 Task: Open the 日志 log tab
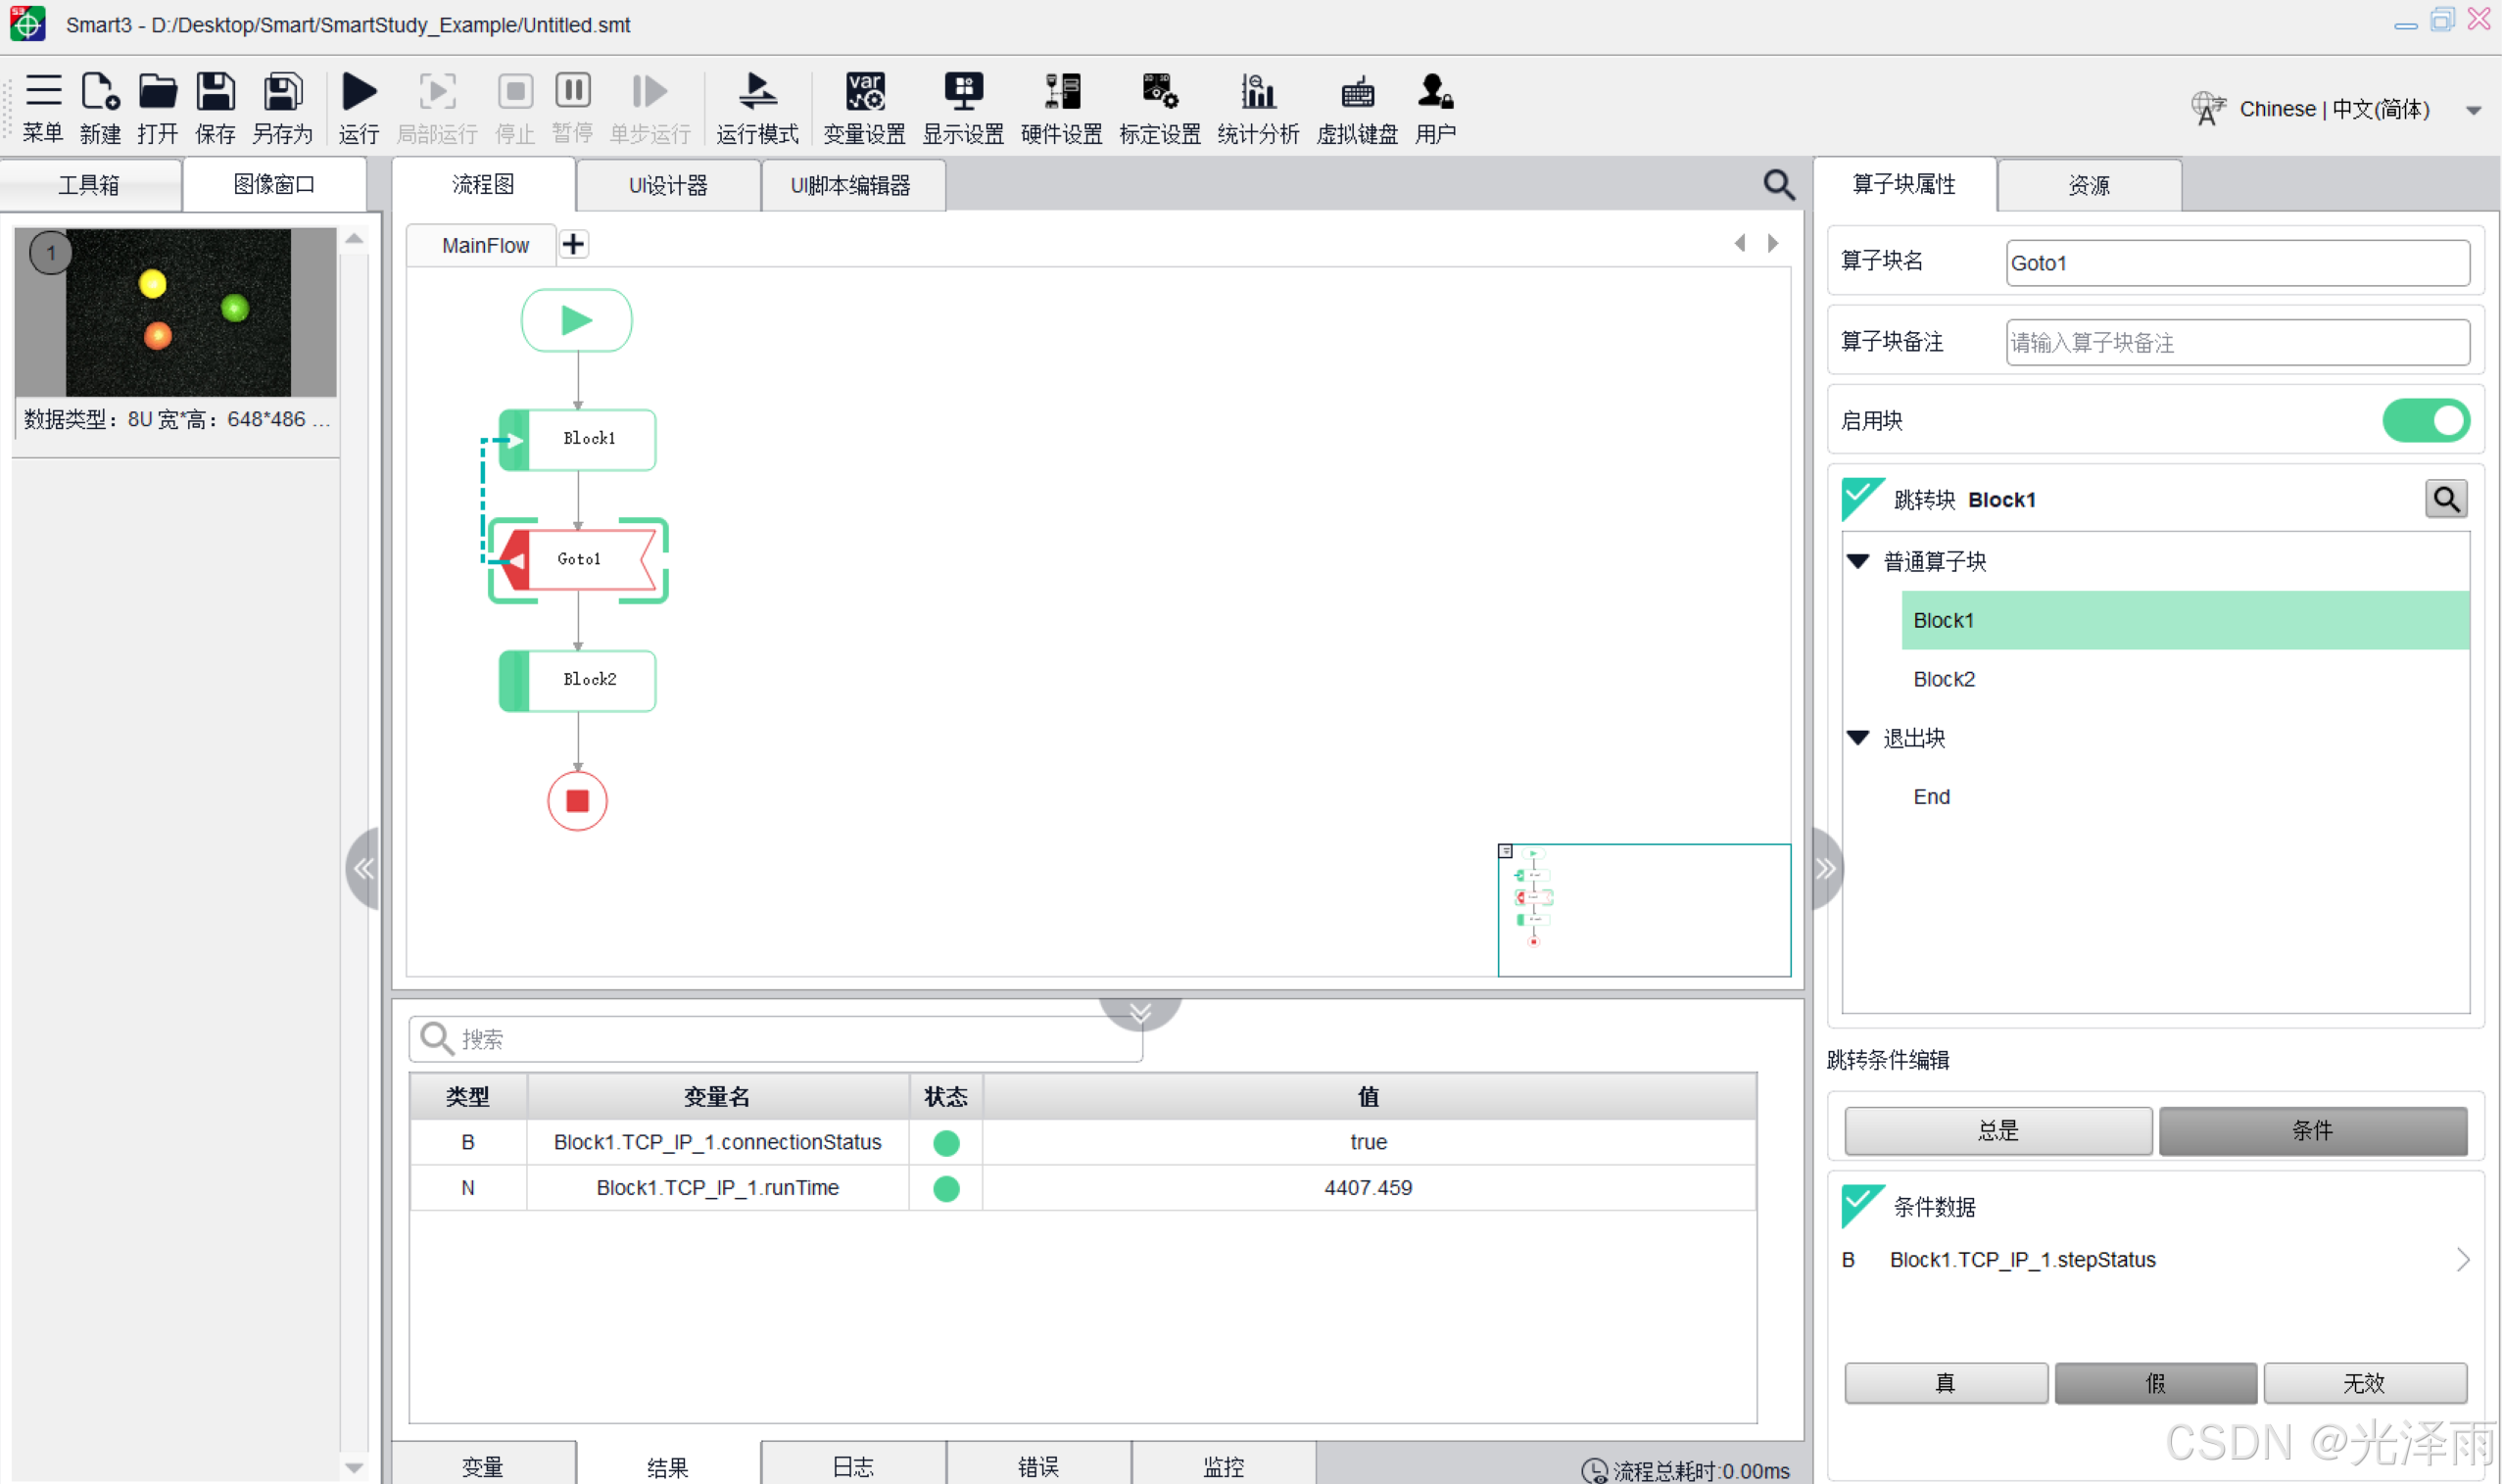[852, 1466]
